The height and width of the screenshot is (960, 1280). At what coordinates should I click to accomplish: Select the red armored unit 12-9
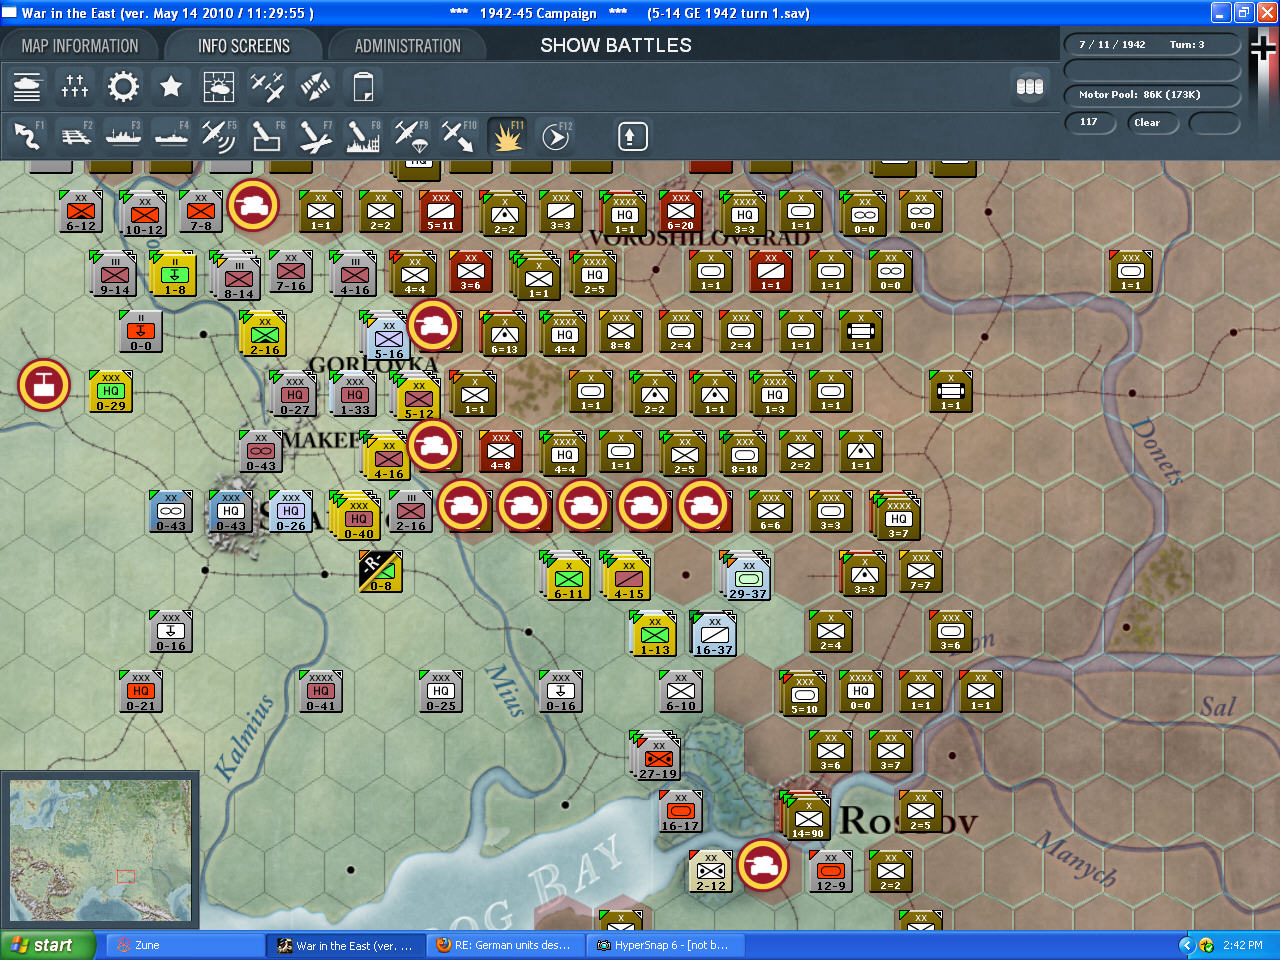point(830,871)
